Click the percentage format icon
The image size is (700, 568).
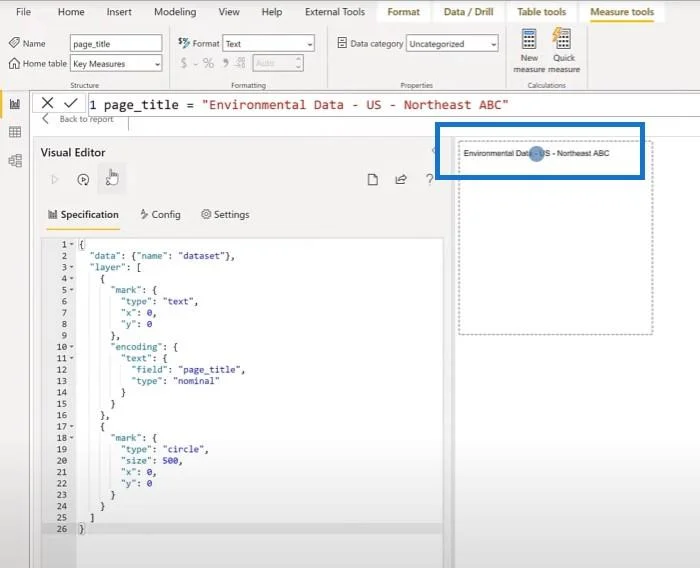(x=208, y=63)
